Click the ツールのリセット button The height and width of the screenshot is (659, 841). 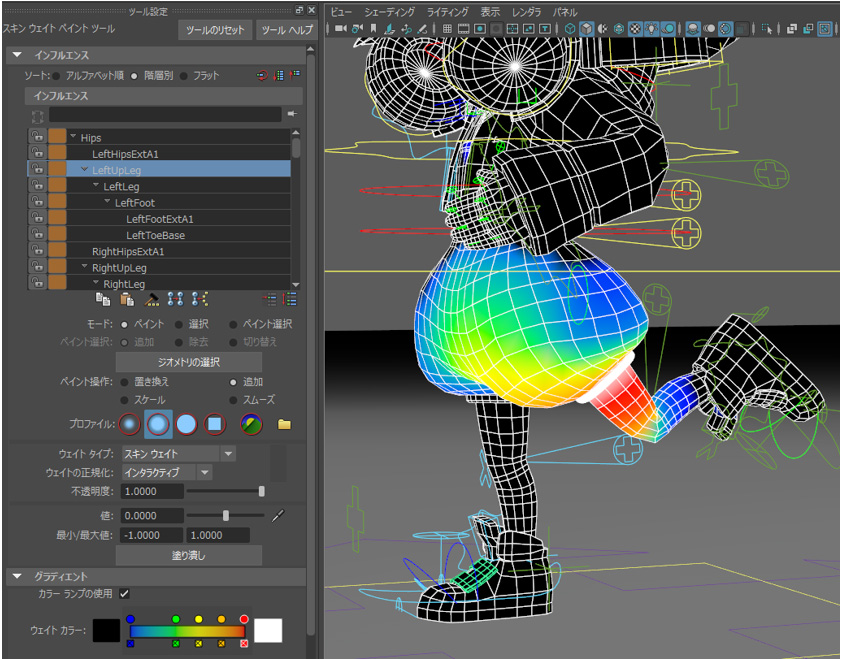point(215,30)
